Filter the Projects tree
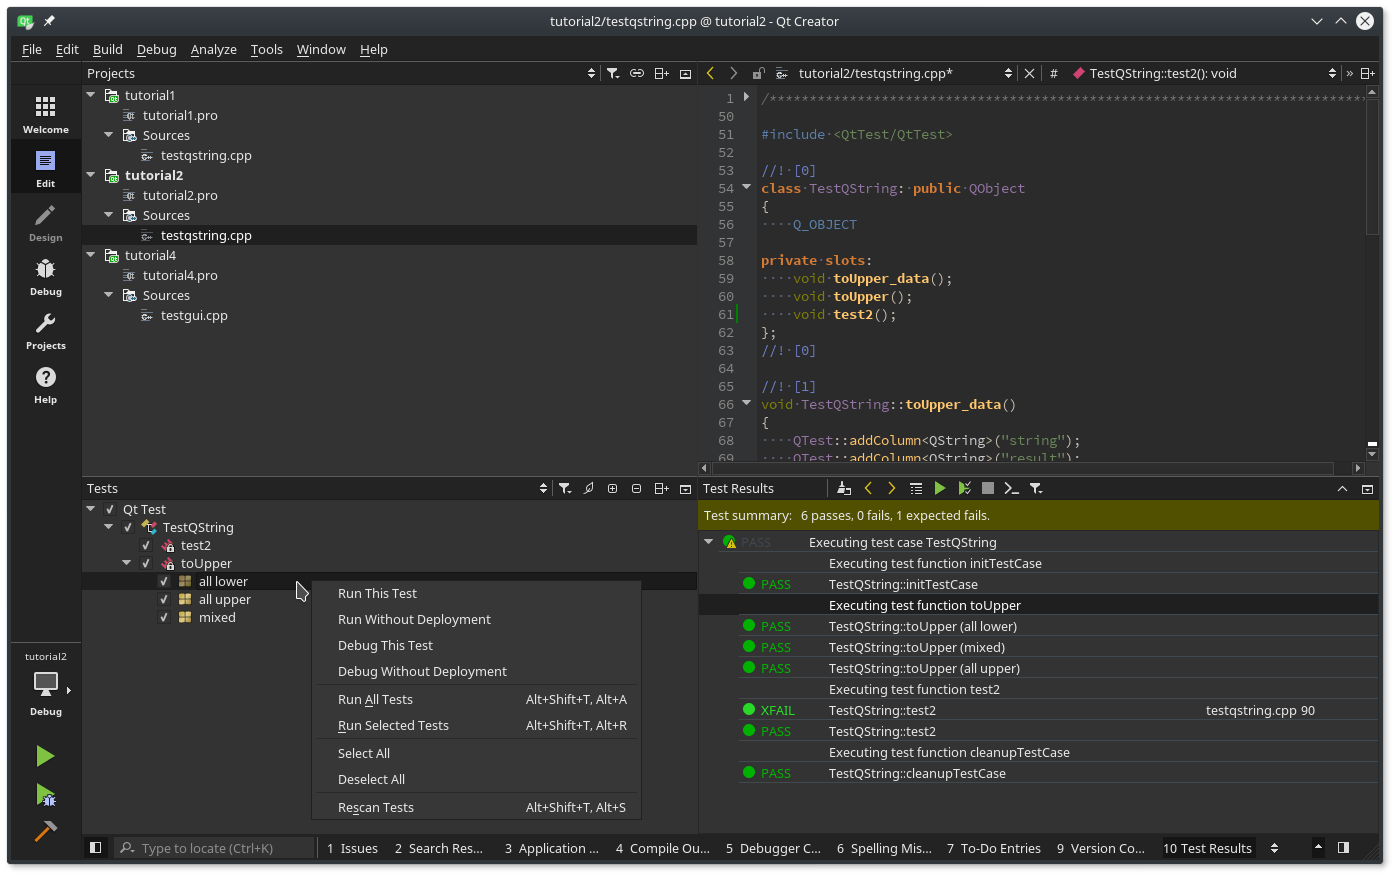 coord(613,73)
